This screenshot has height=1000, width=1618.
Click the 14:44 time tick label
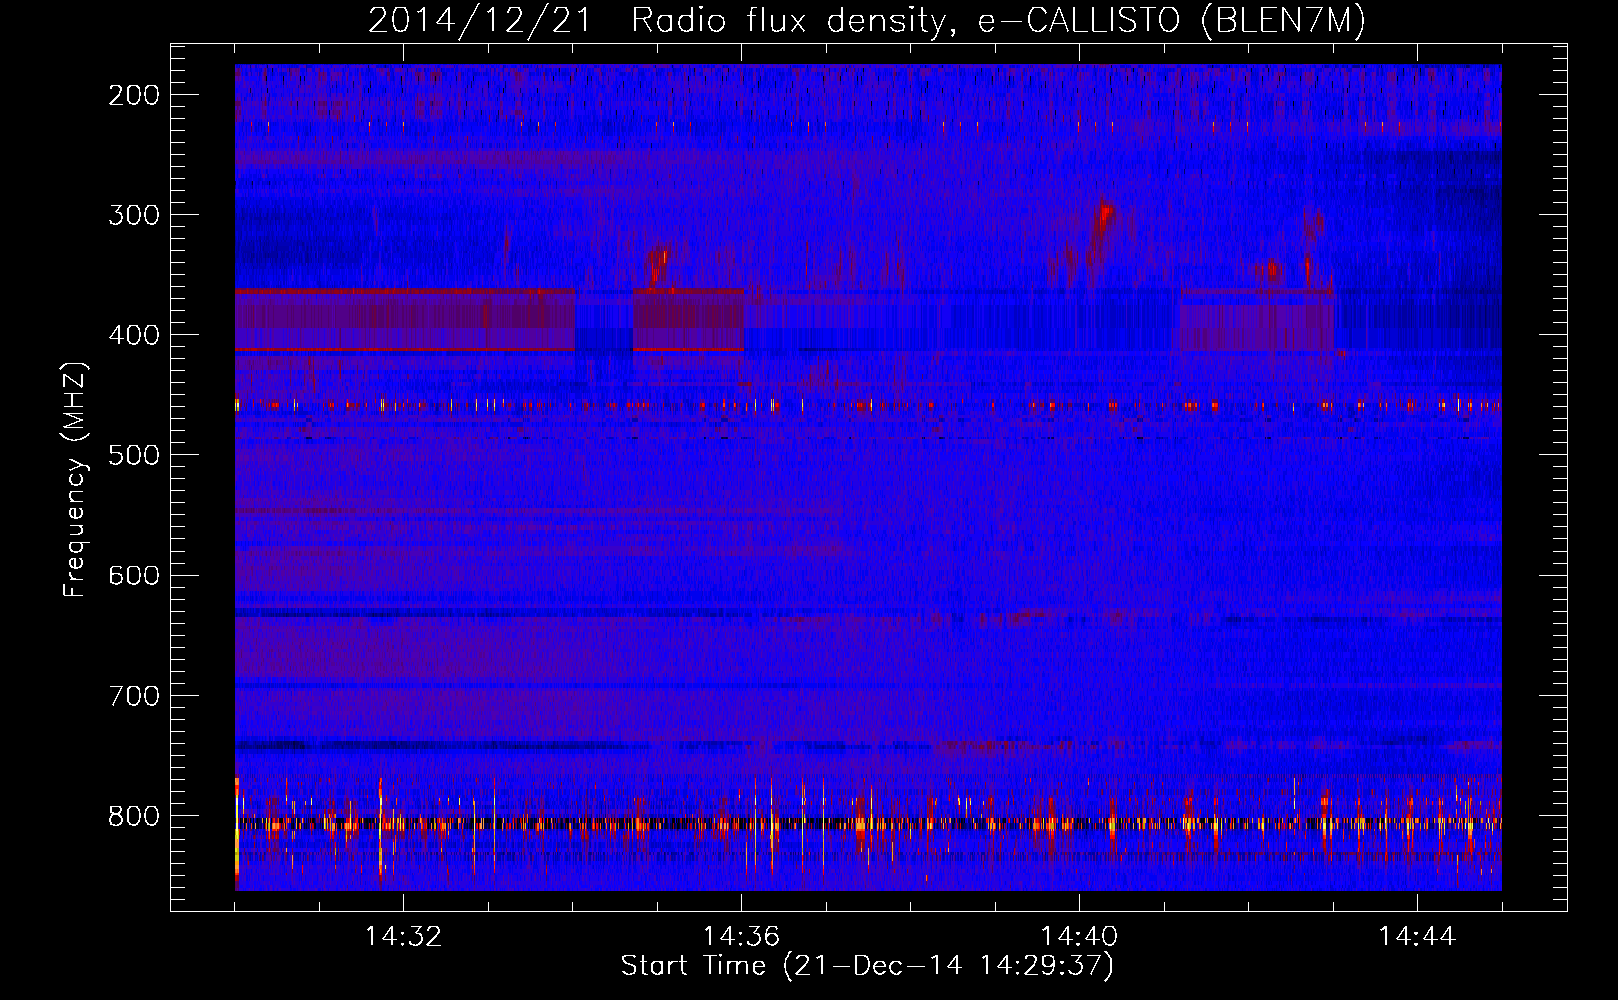pyautogui.click(x=1417, y=937)
